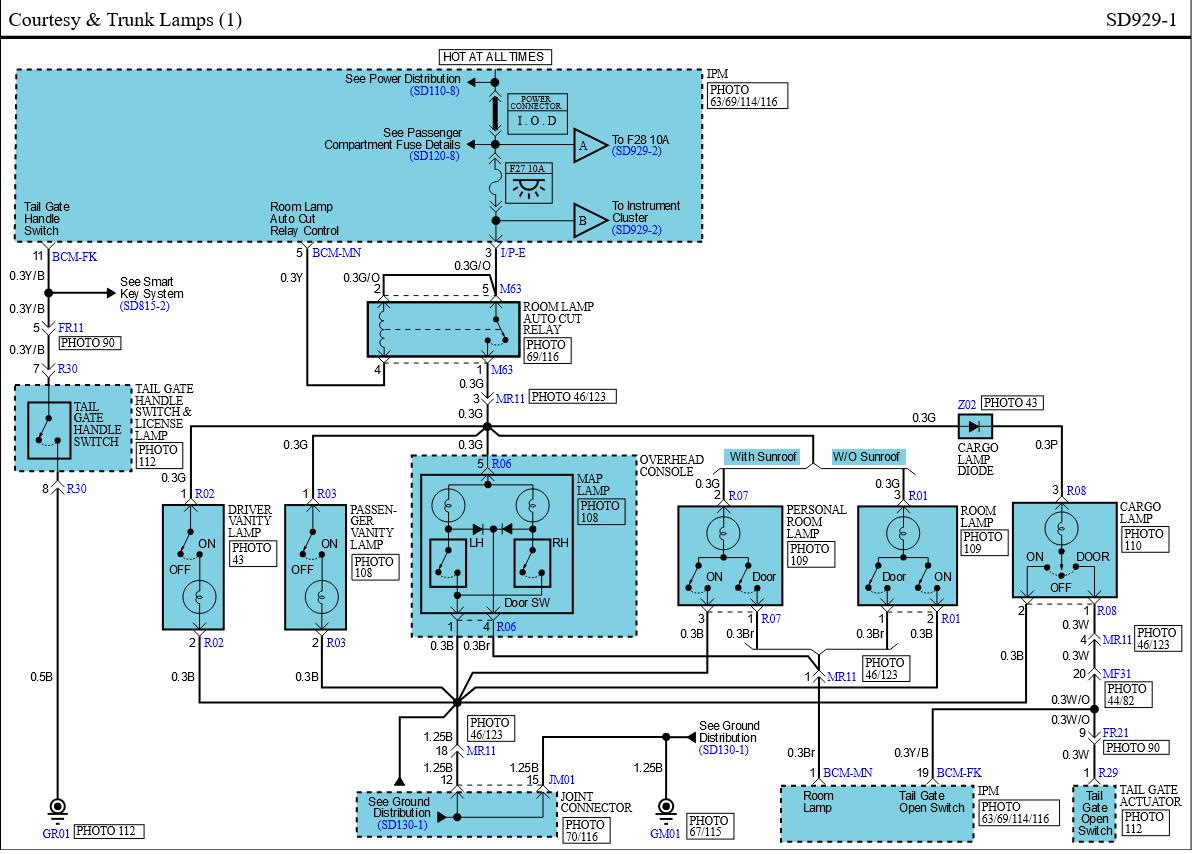This screenshot has width=1192, height=854.
Task: Open PHOTO 112 box beside GR01
Action: 109,831
